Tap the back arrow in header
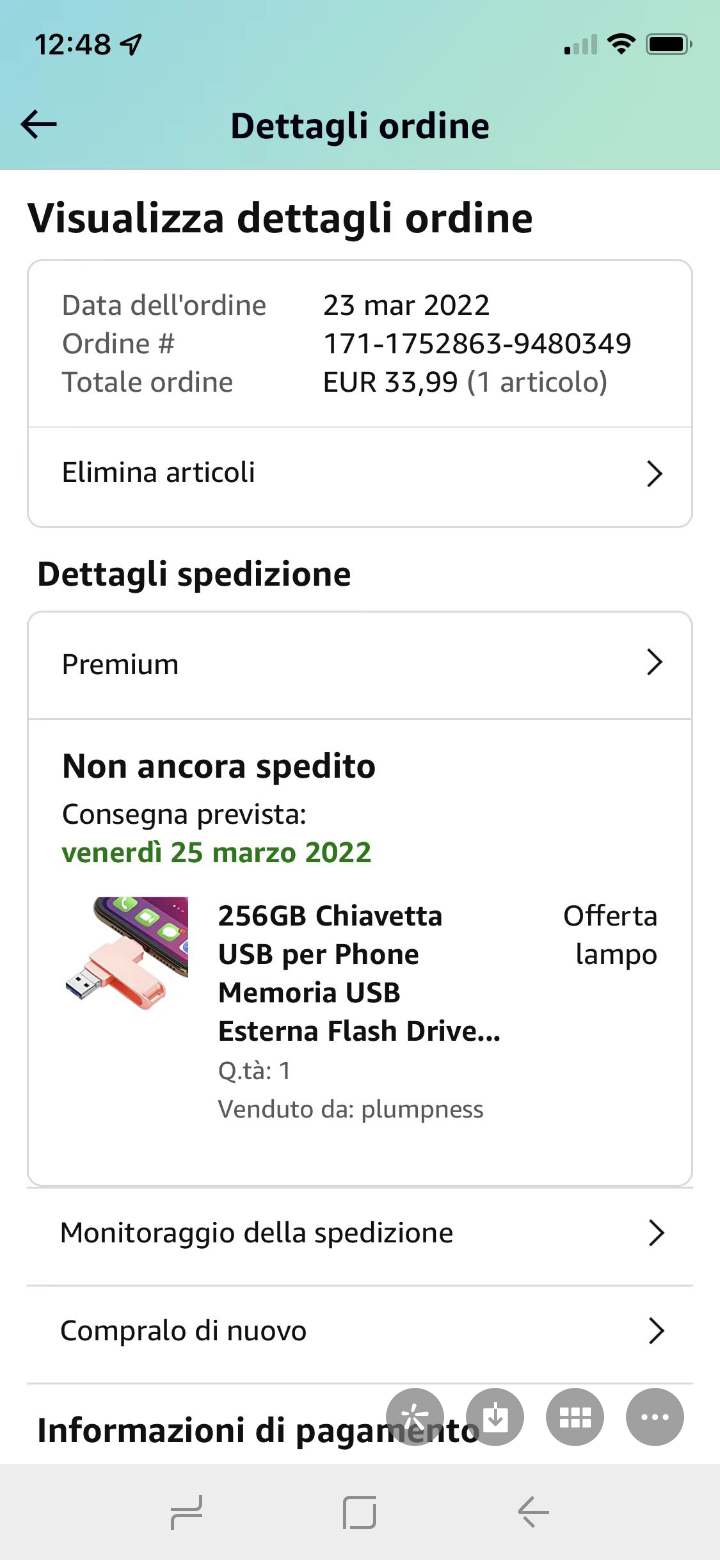 point(38,125)
